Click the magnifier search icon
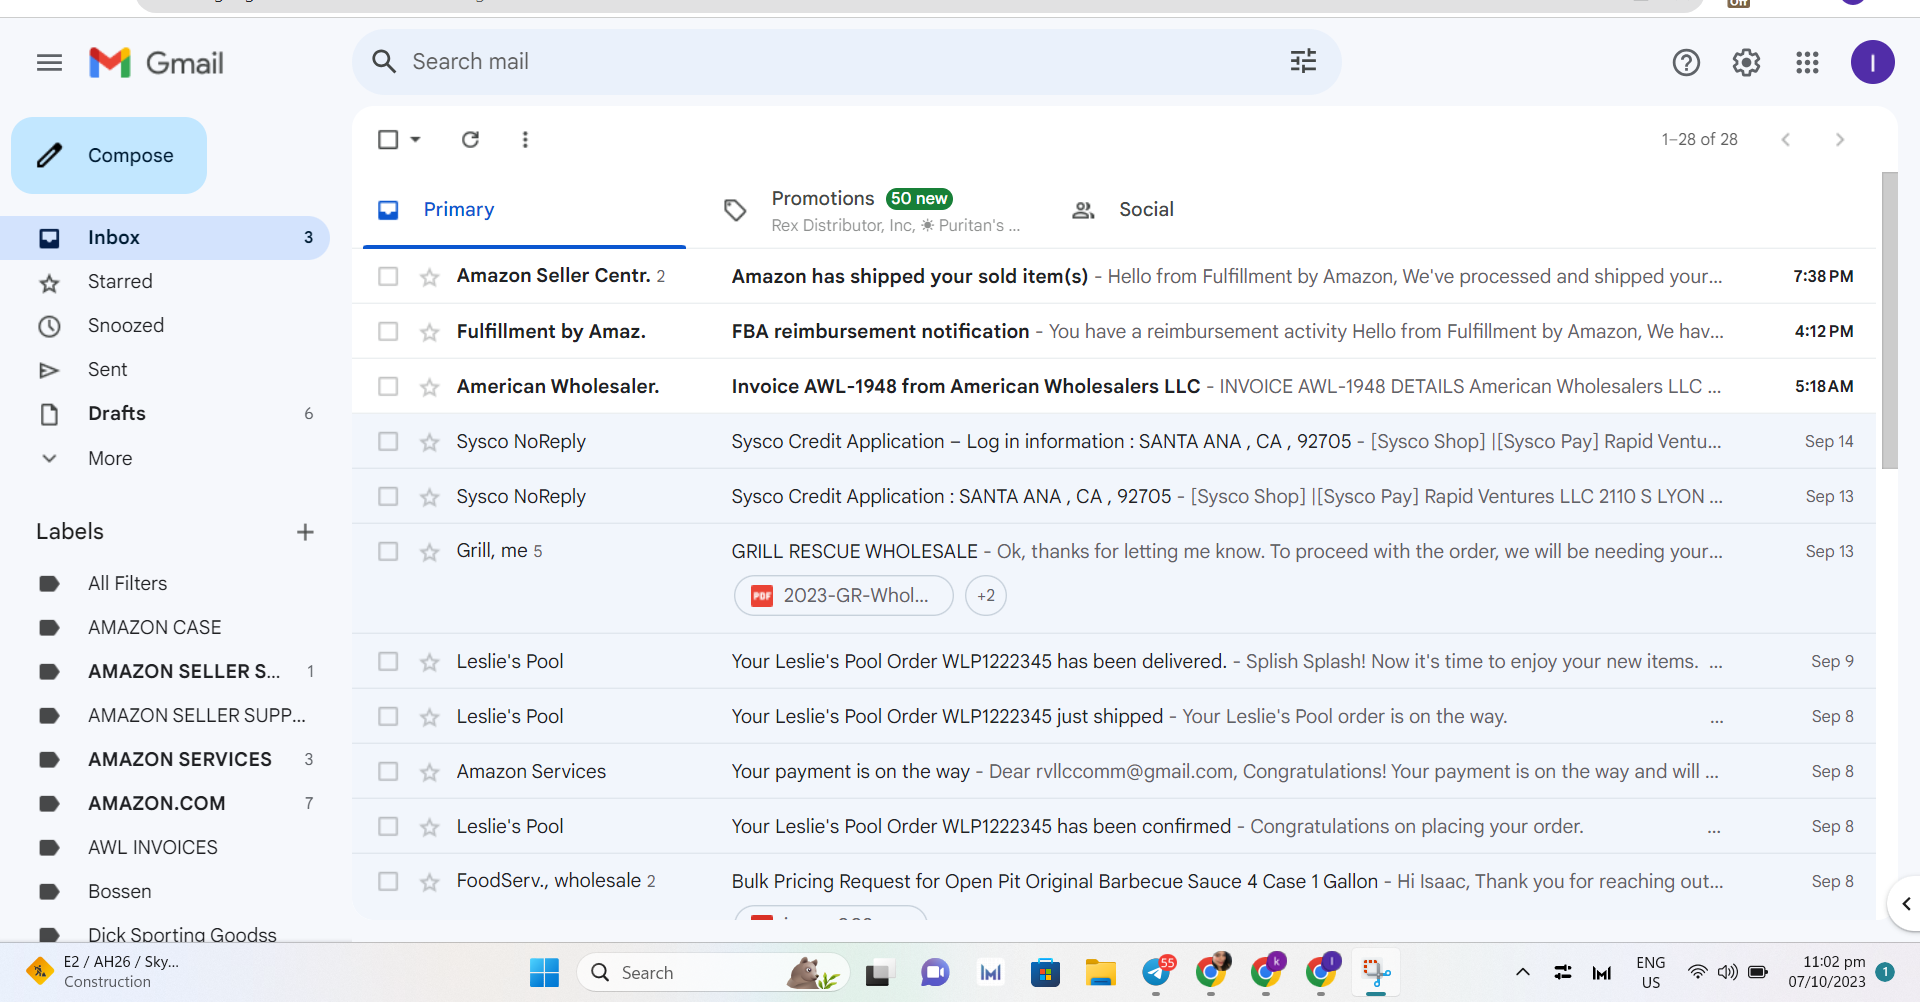 point(384,62)
